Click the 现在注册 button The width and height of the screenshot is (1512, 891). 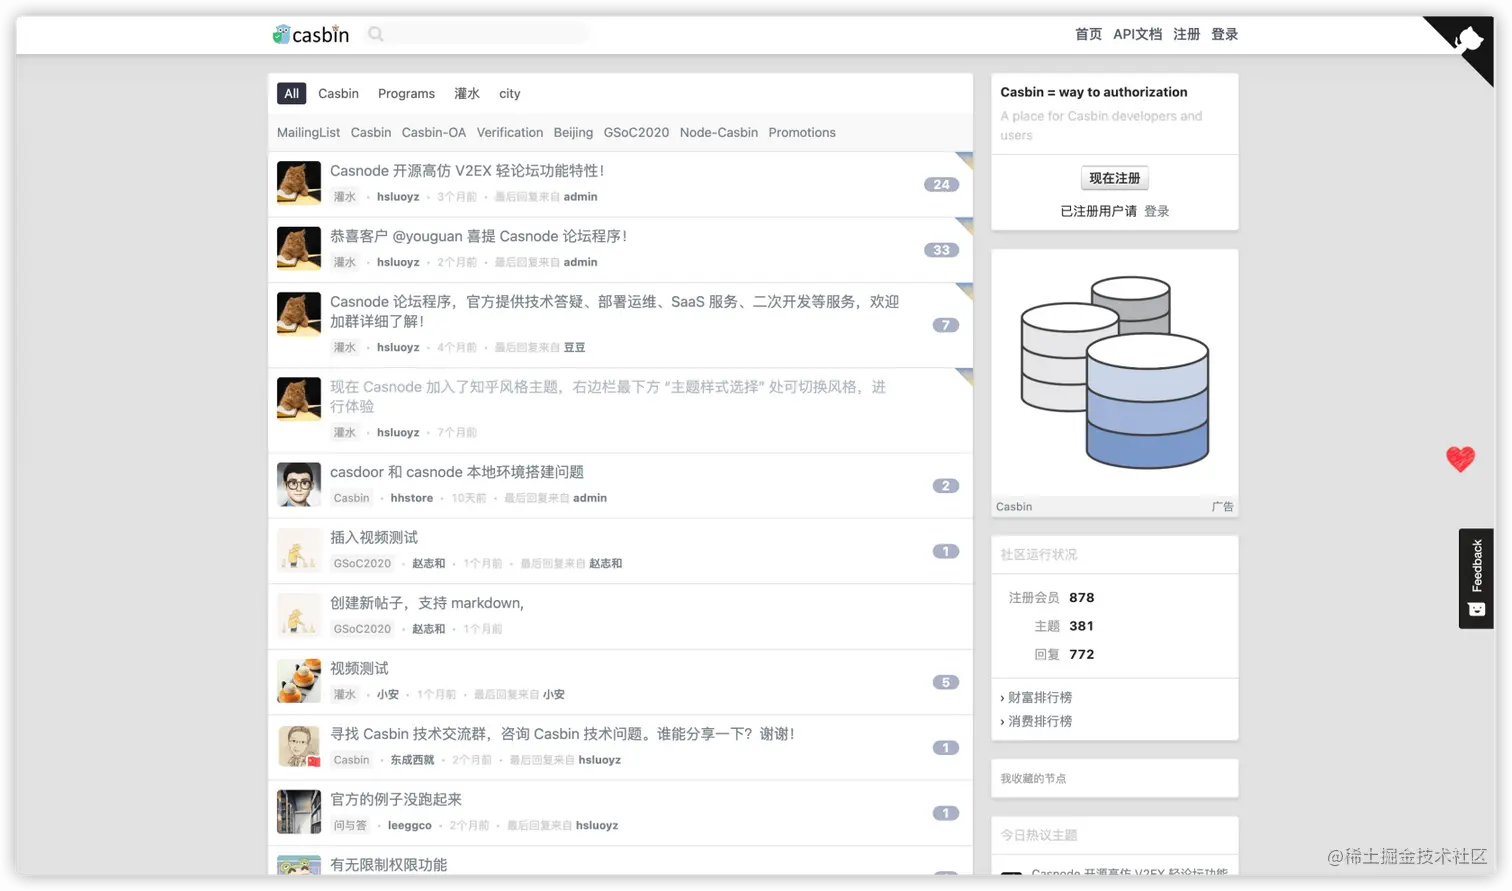coord(1114,178)
